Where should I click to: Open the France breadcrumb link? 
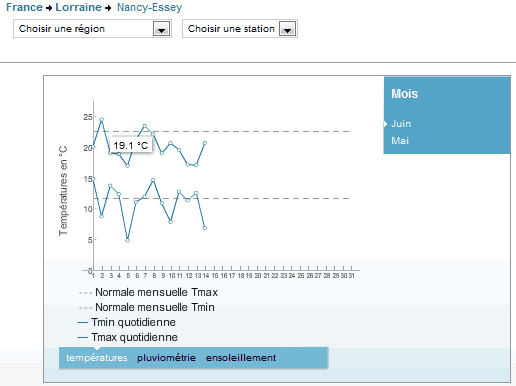[x=24, y=7]
